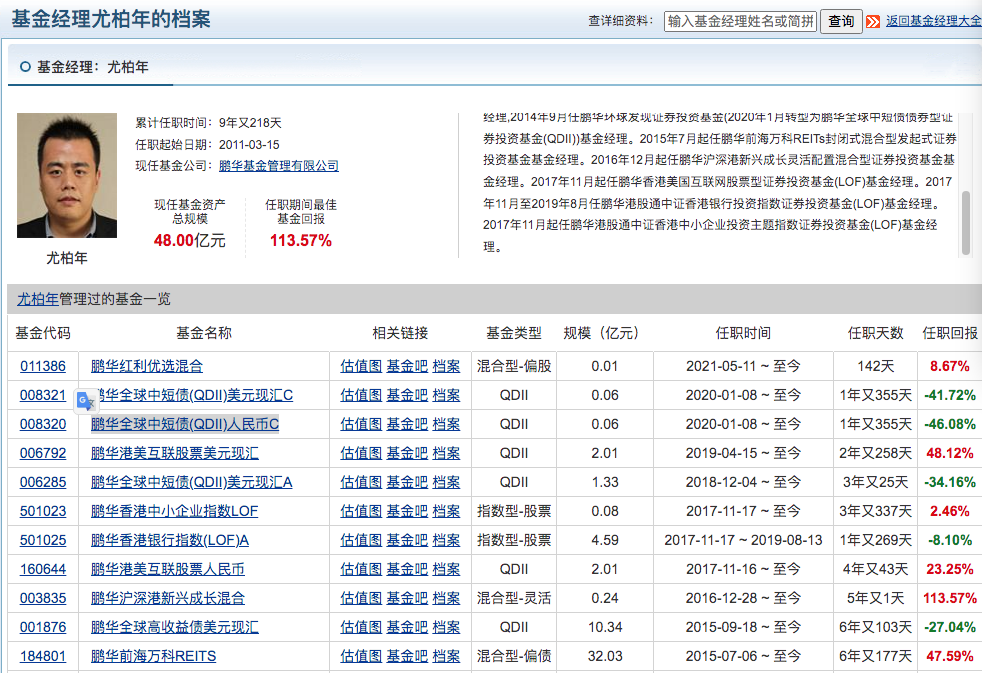Click the 任职起始日期 2011-03-15 text

click(207, 145)
